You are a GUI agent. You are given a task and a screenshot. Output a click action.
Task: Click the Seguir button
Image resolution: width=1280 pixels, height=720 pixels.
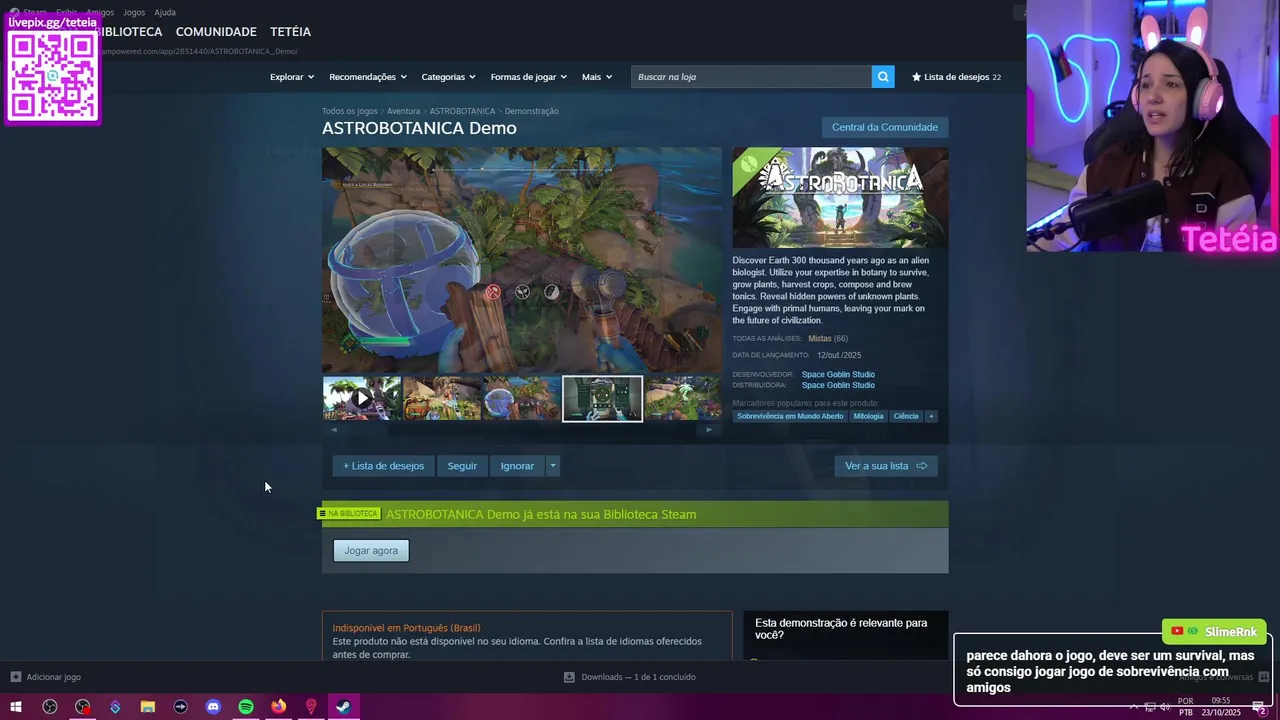pyautogui.click(x=462, y=466)
